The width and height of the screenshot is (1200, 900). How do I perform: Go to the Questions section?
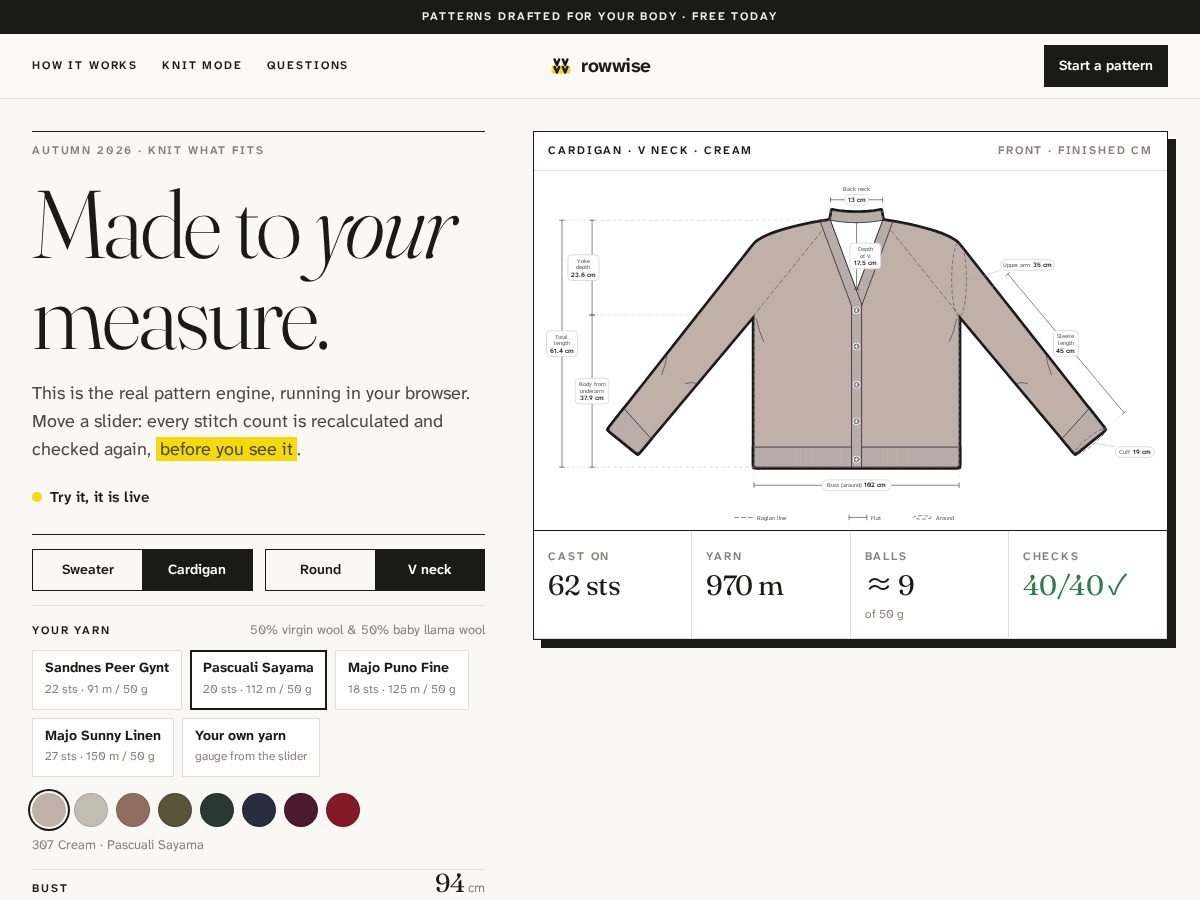307,66
